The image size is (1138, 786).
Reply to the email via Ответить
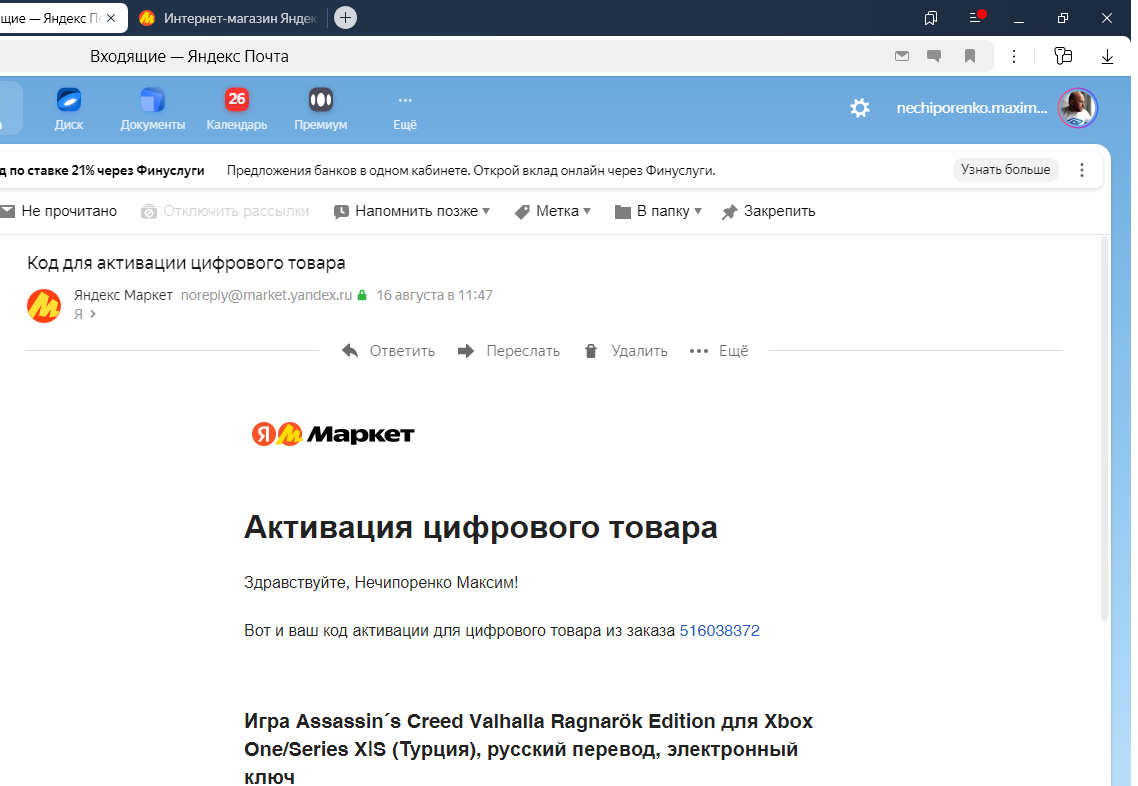tap(388, 351)
